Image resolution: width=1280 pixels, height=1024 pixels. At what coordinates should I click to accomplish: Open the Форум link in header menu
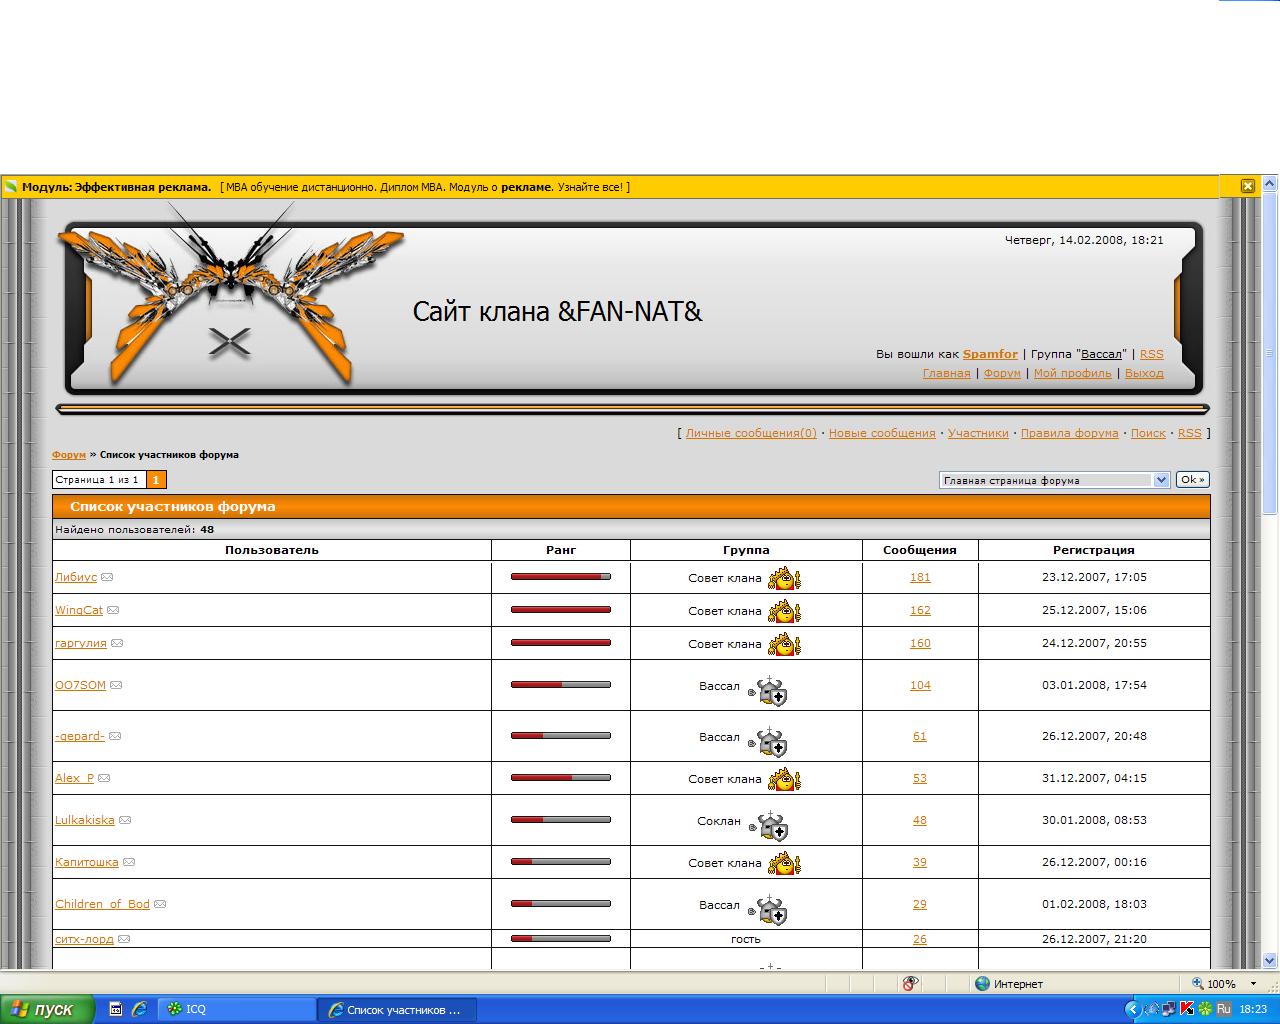(1002, 373)
